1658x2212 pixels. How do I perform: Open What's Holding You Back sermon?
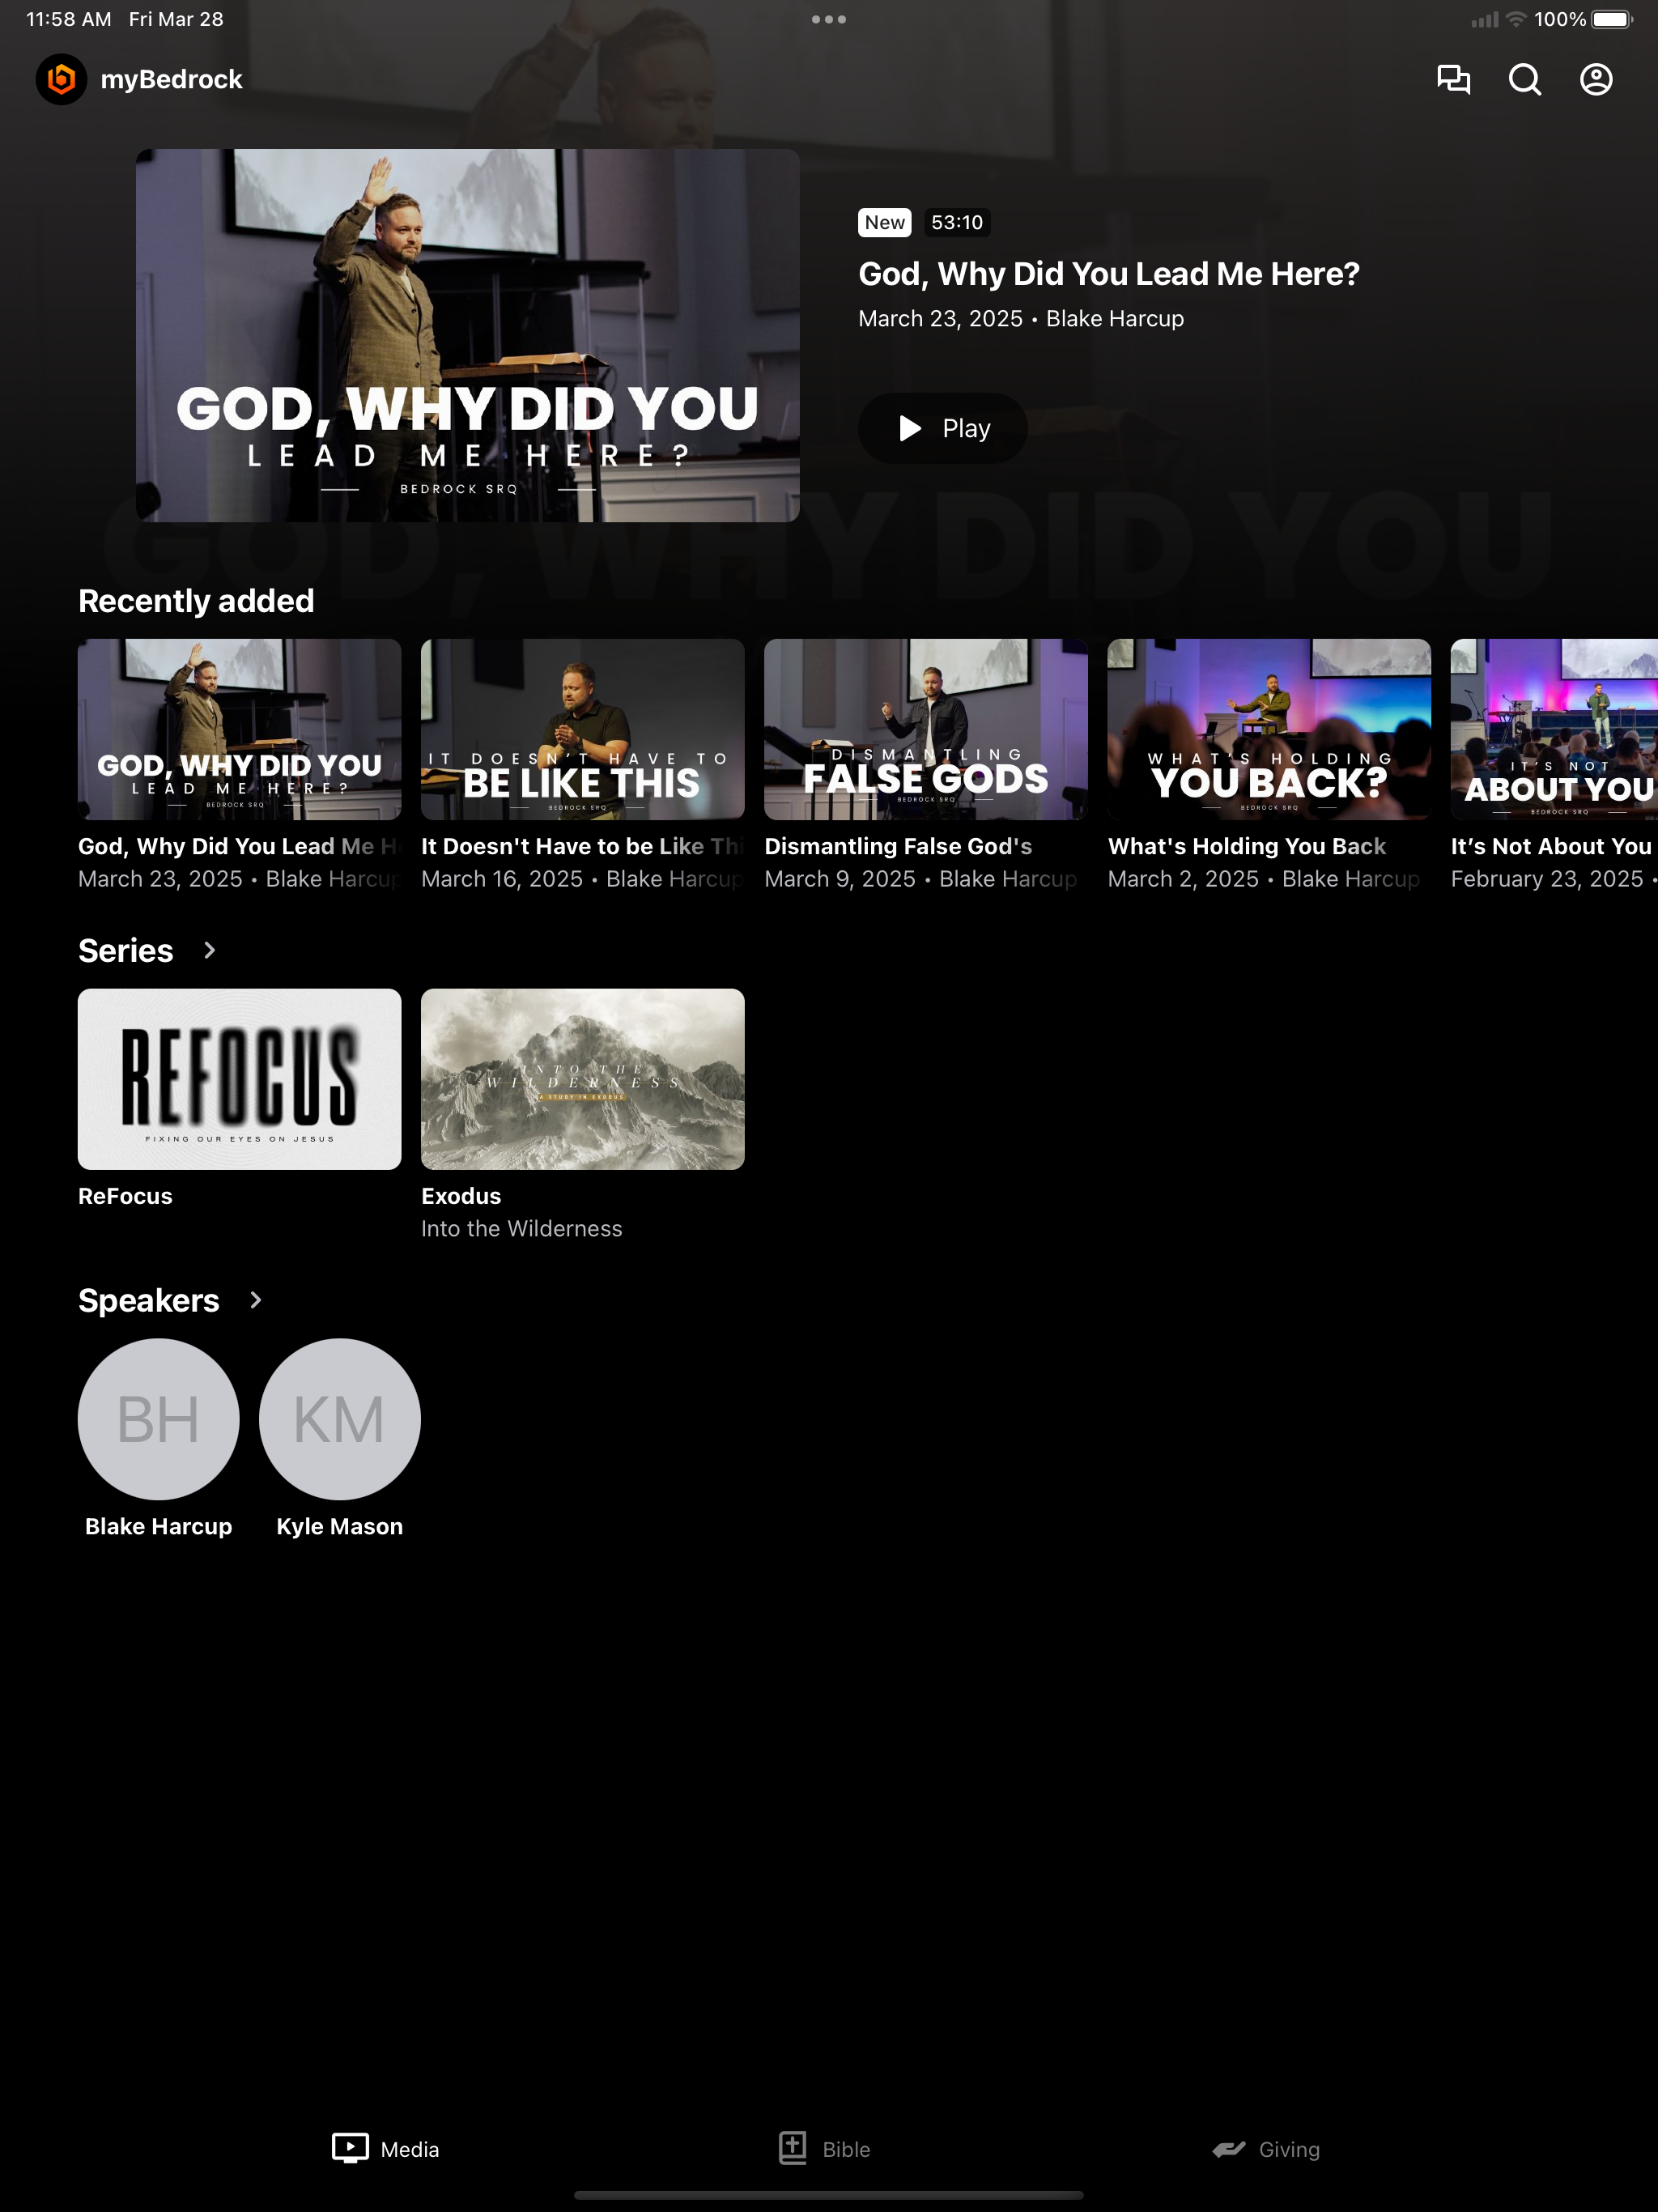pyautogui.click(x=1268, y=729)
